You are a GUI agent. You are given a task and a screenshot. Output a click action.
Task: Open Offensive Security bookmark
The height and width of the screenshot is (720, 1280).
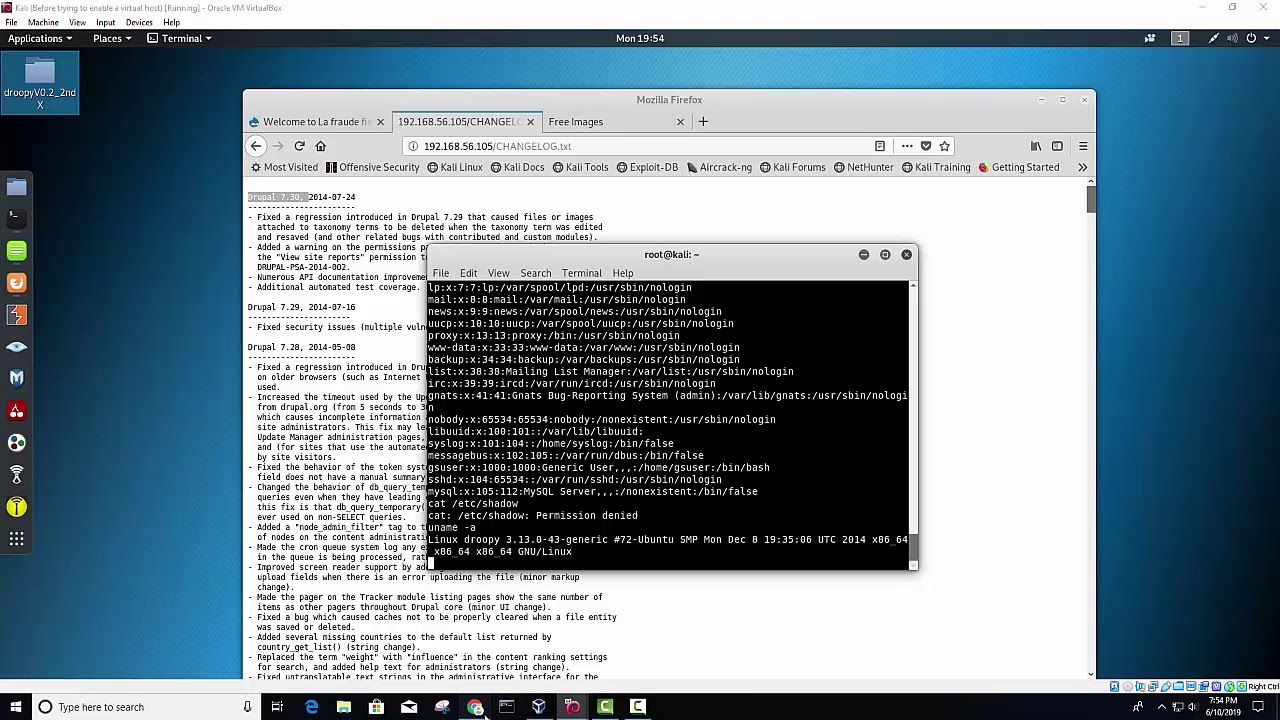pos(372,167)
